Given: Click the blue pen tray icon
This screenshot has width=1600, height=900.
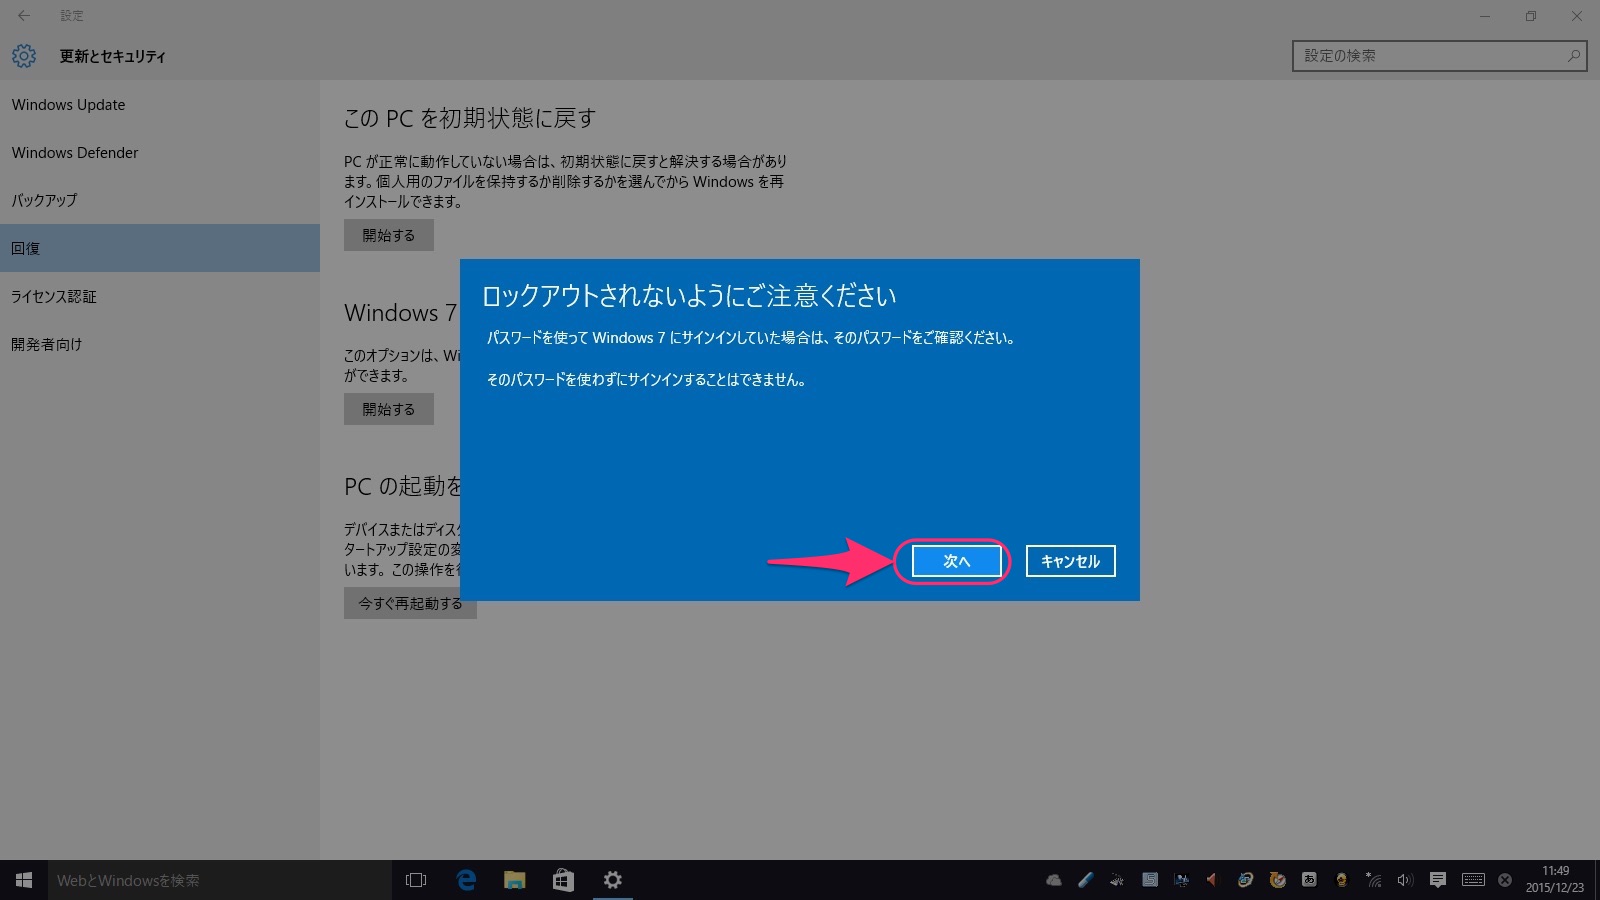Looking at the screenshot, I should pos(1086,880).
